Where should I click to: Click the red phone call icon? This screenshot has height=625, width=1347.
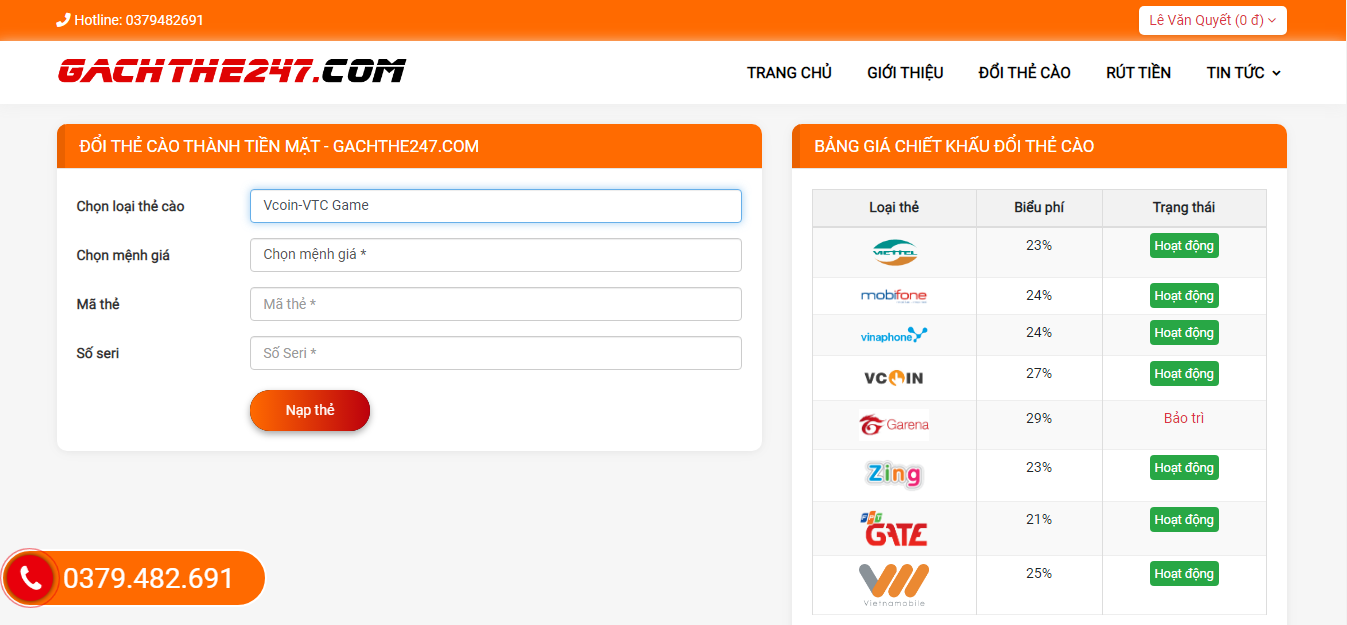click(30, 578)
